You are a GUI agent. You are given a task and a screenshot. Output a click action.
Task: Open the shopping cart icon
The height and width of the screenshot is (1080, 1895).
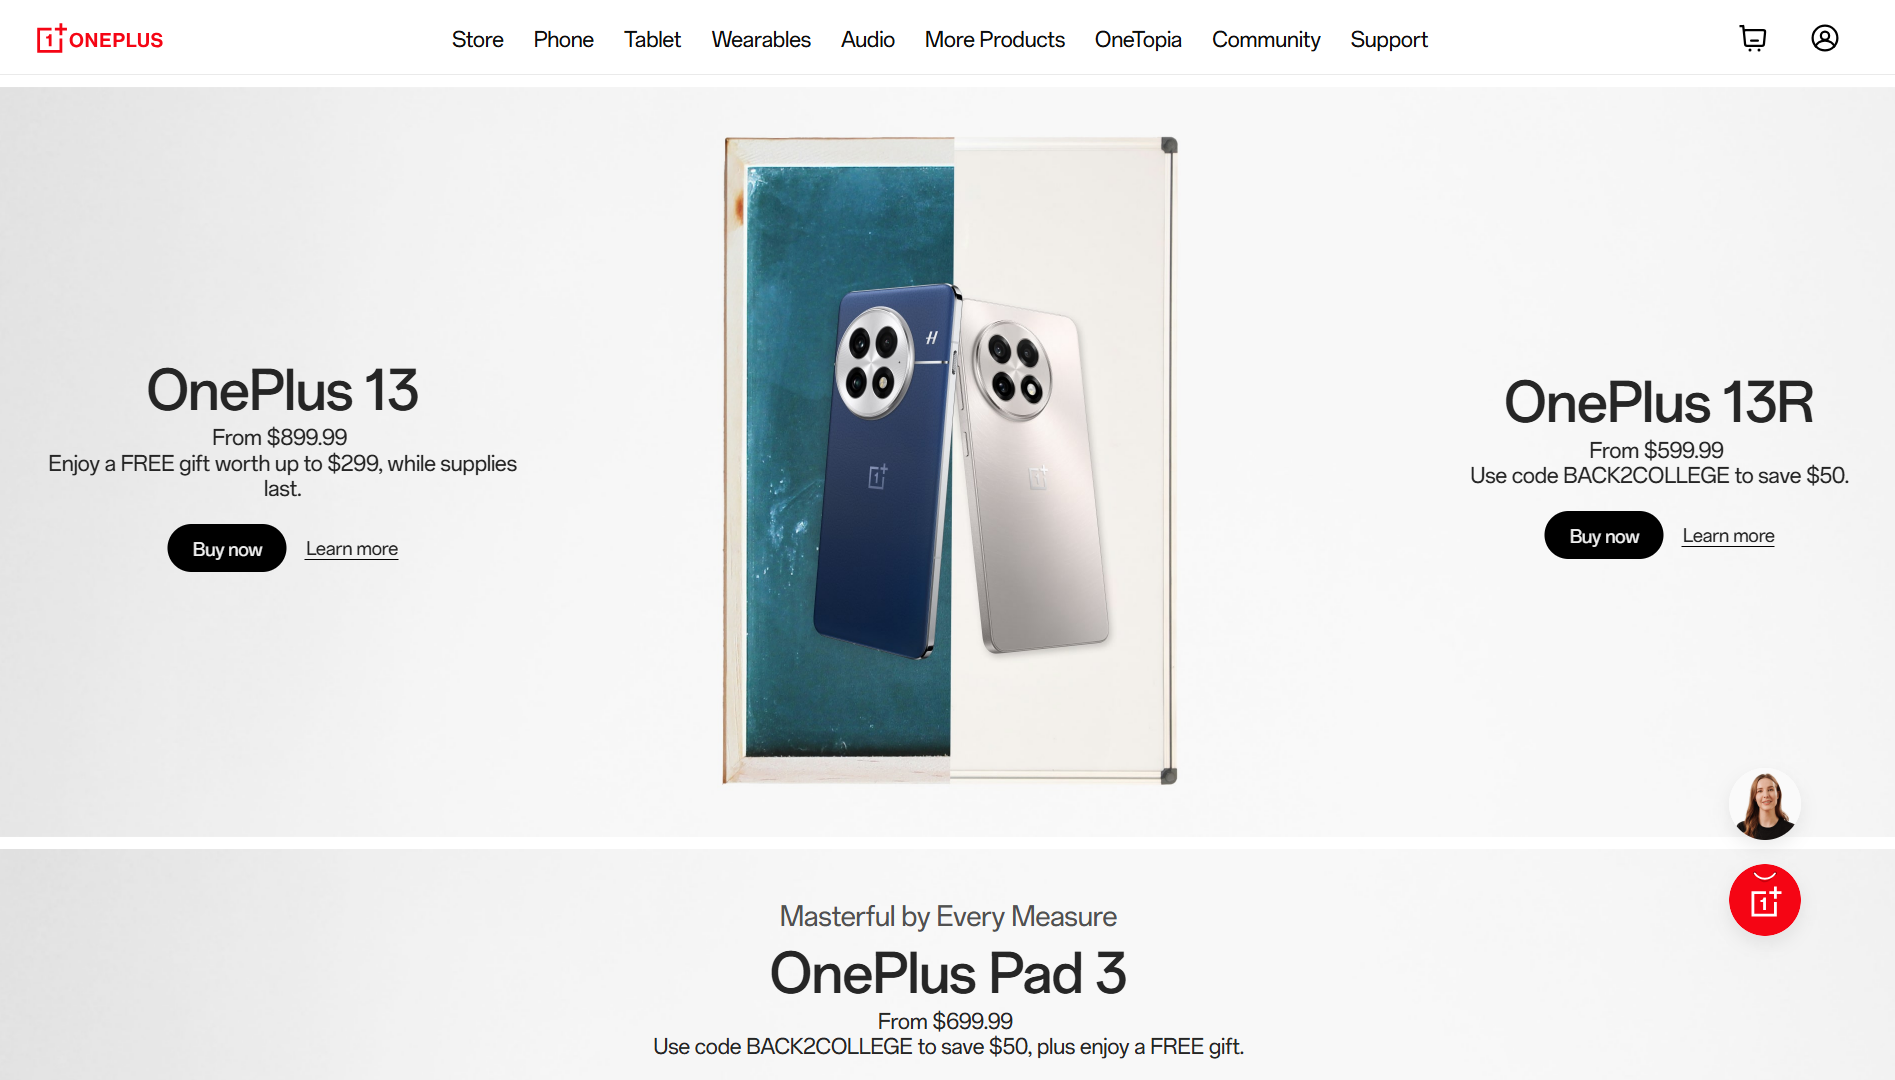point(1753,38)
